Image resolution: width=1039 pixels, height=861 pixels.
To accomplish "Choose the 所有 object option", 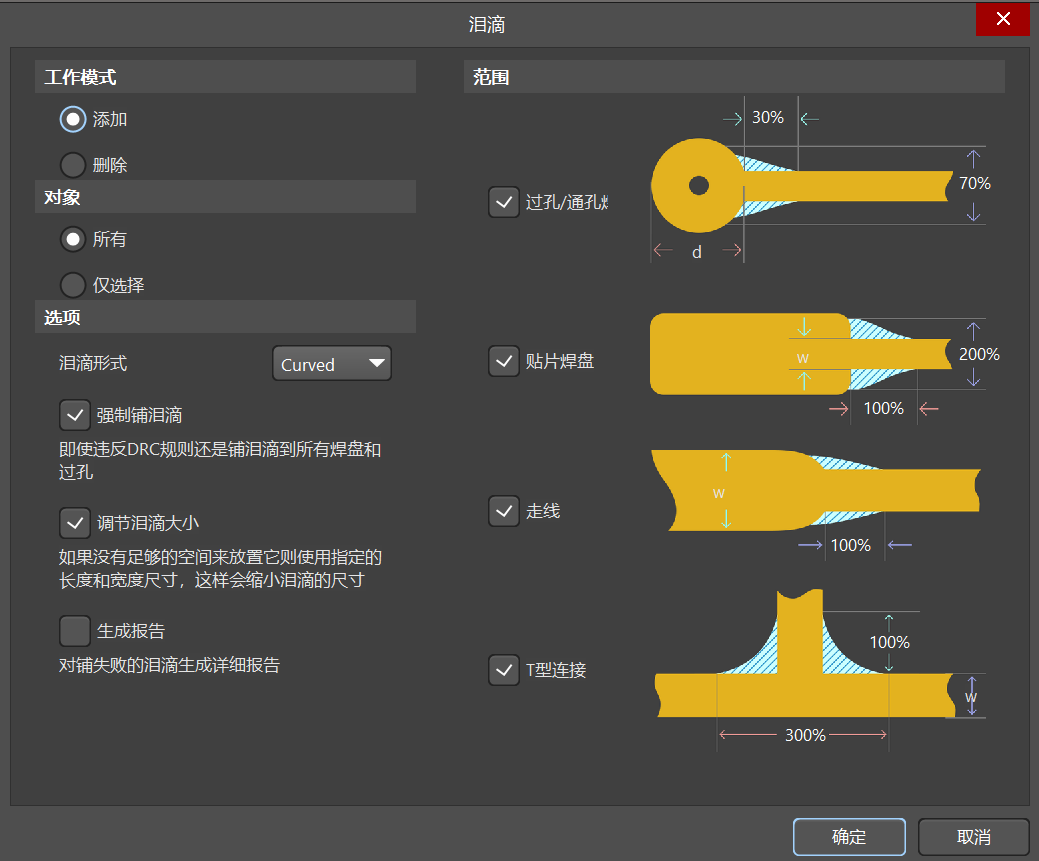I will tap(73, 239).
